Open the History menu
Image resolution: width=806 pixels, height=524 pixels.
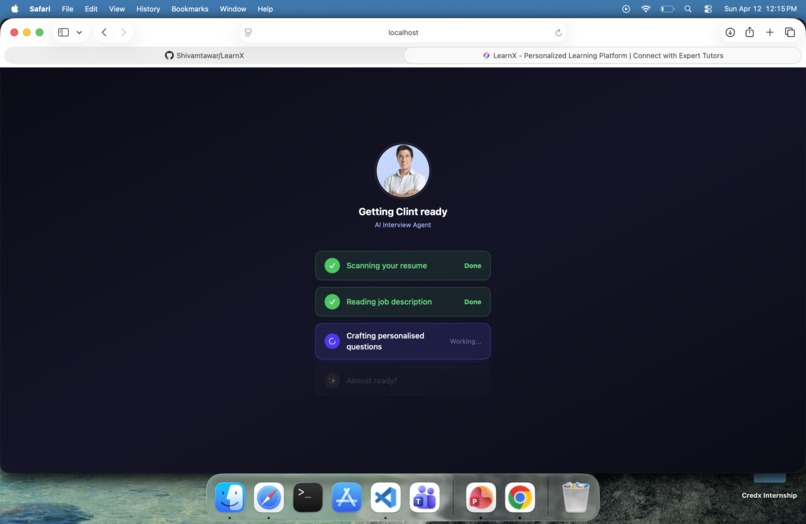[148, 9]
